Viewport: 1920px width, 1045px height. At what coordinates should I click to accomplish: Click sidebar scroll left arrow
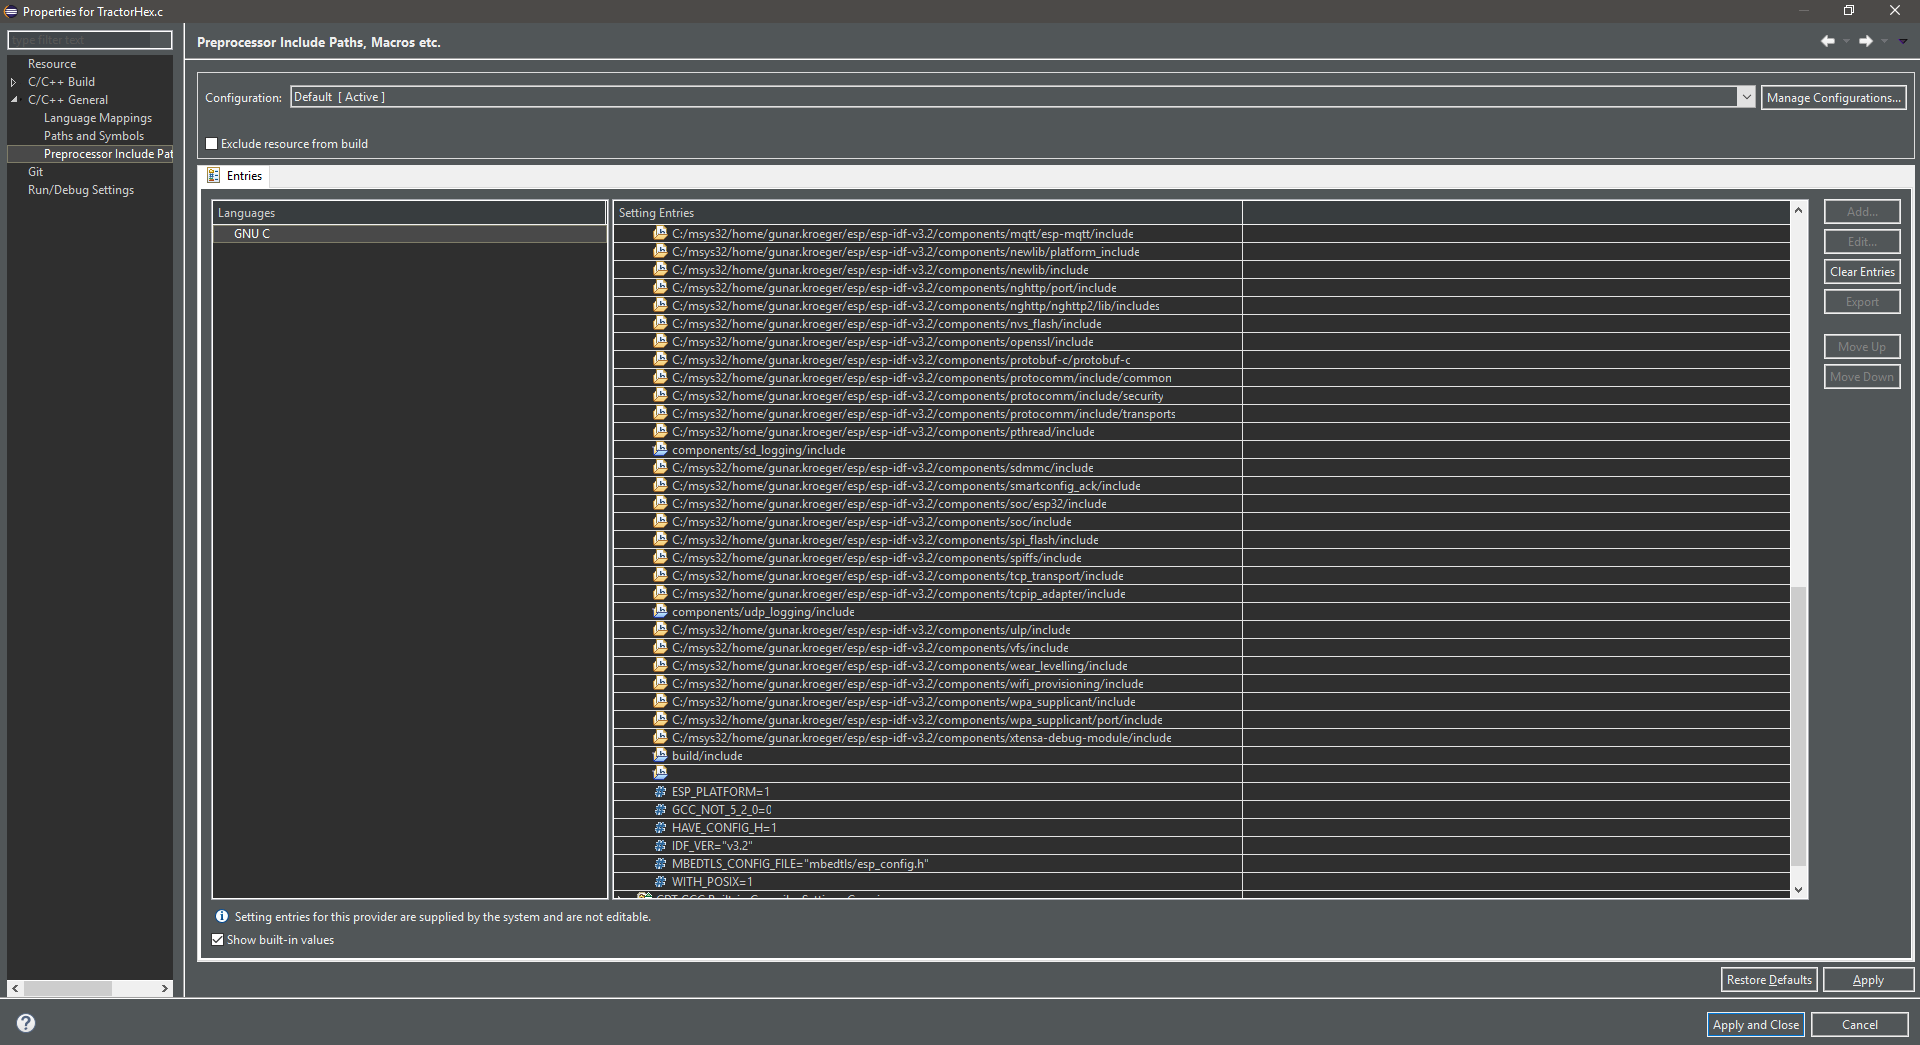coord(15,988)
